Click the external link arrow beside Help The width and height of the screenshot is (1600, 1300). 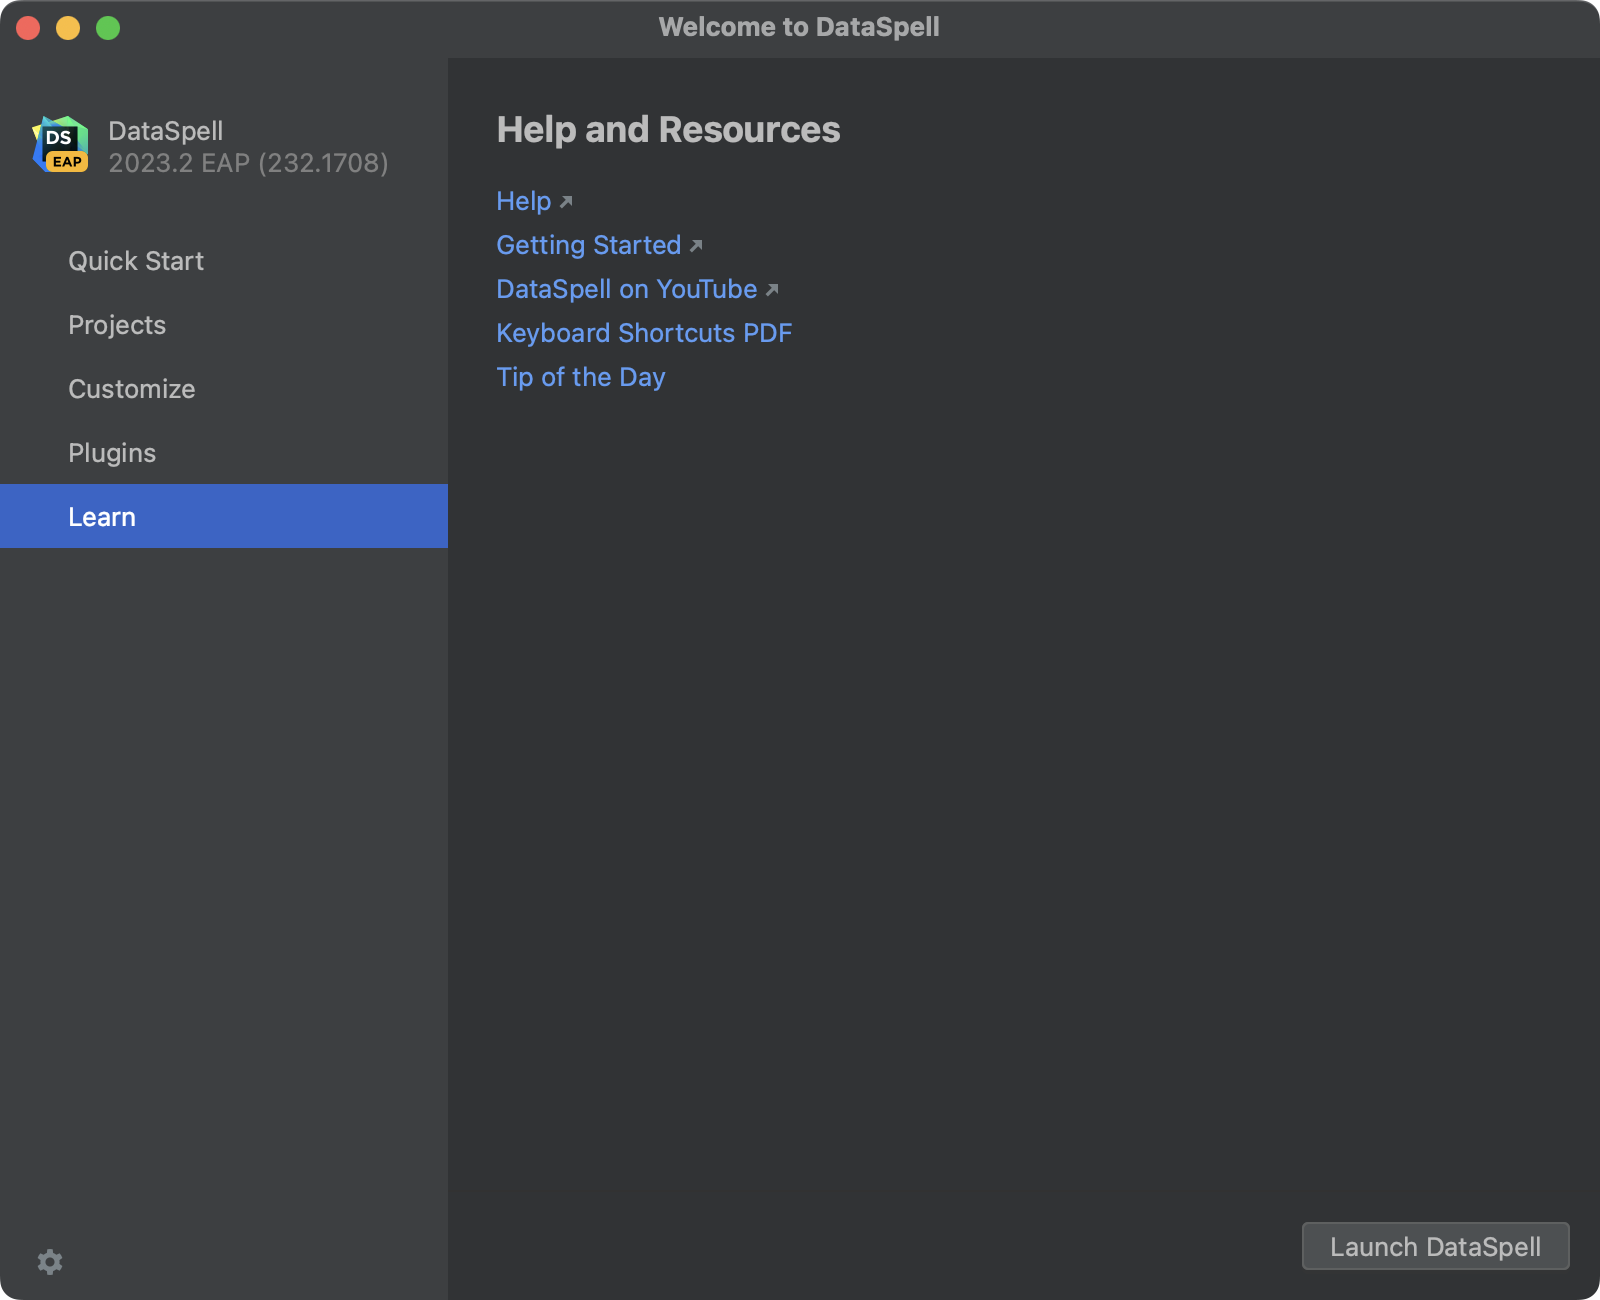pos(567,202)
